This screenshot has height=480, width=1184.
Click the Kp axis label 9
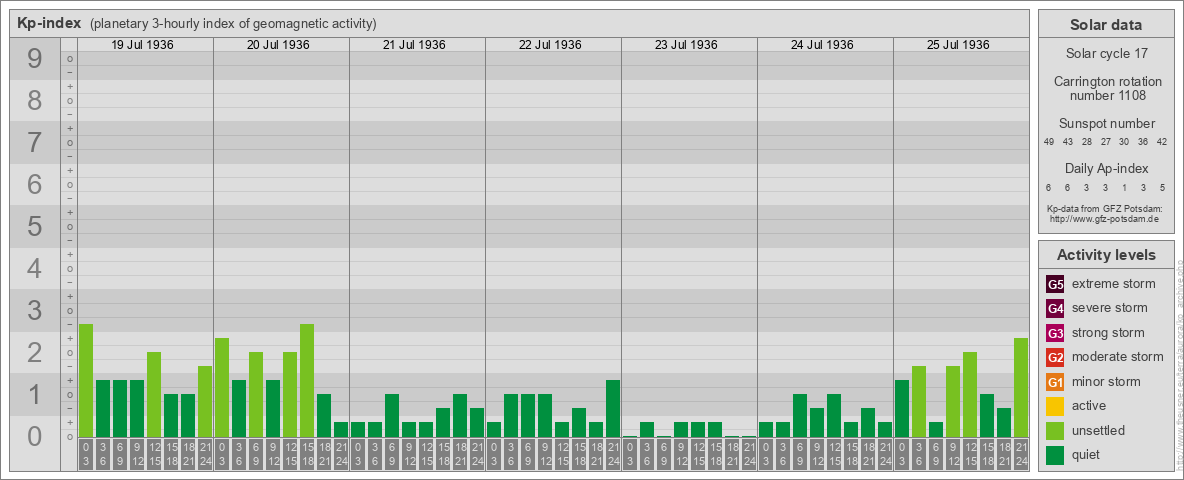pos(34,59)
